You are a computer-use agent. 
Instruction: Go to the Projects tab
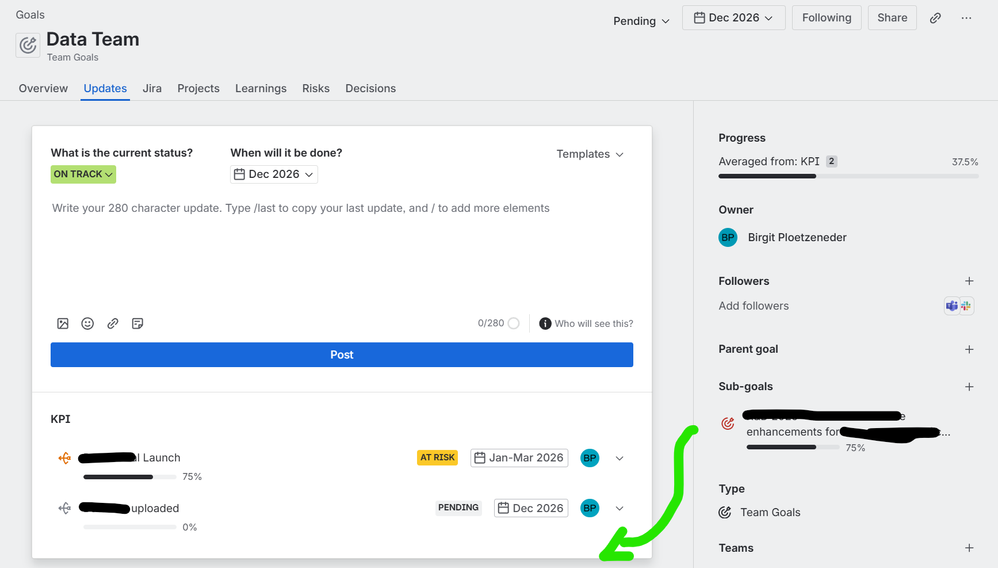tap(199, 89)
